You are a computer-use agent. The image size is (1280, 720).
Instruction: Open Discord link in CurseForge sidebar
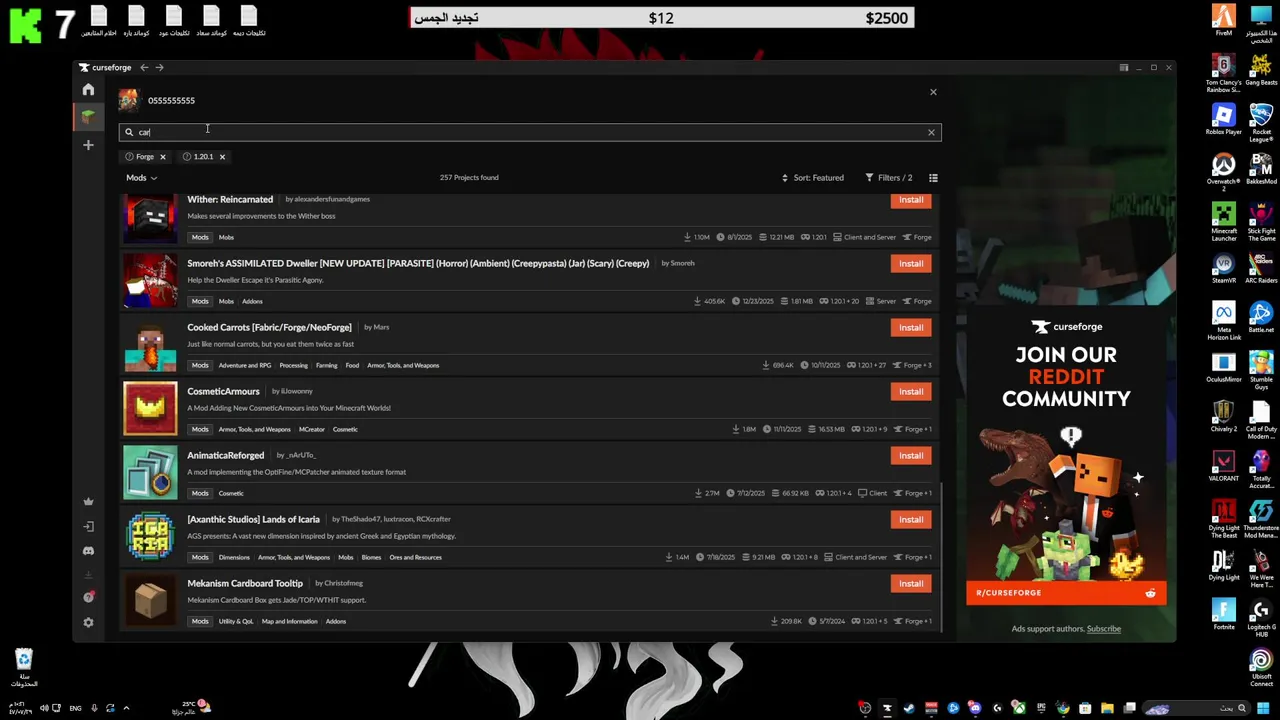tap(88, 551)
